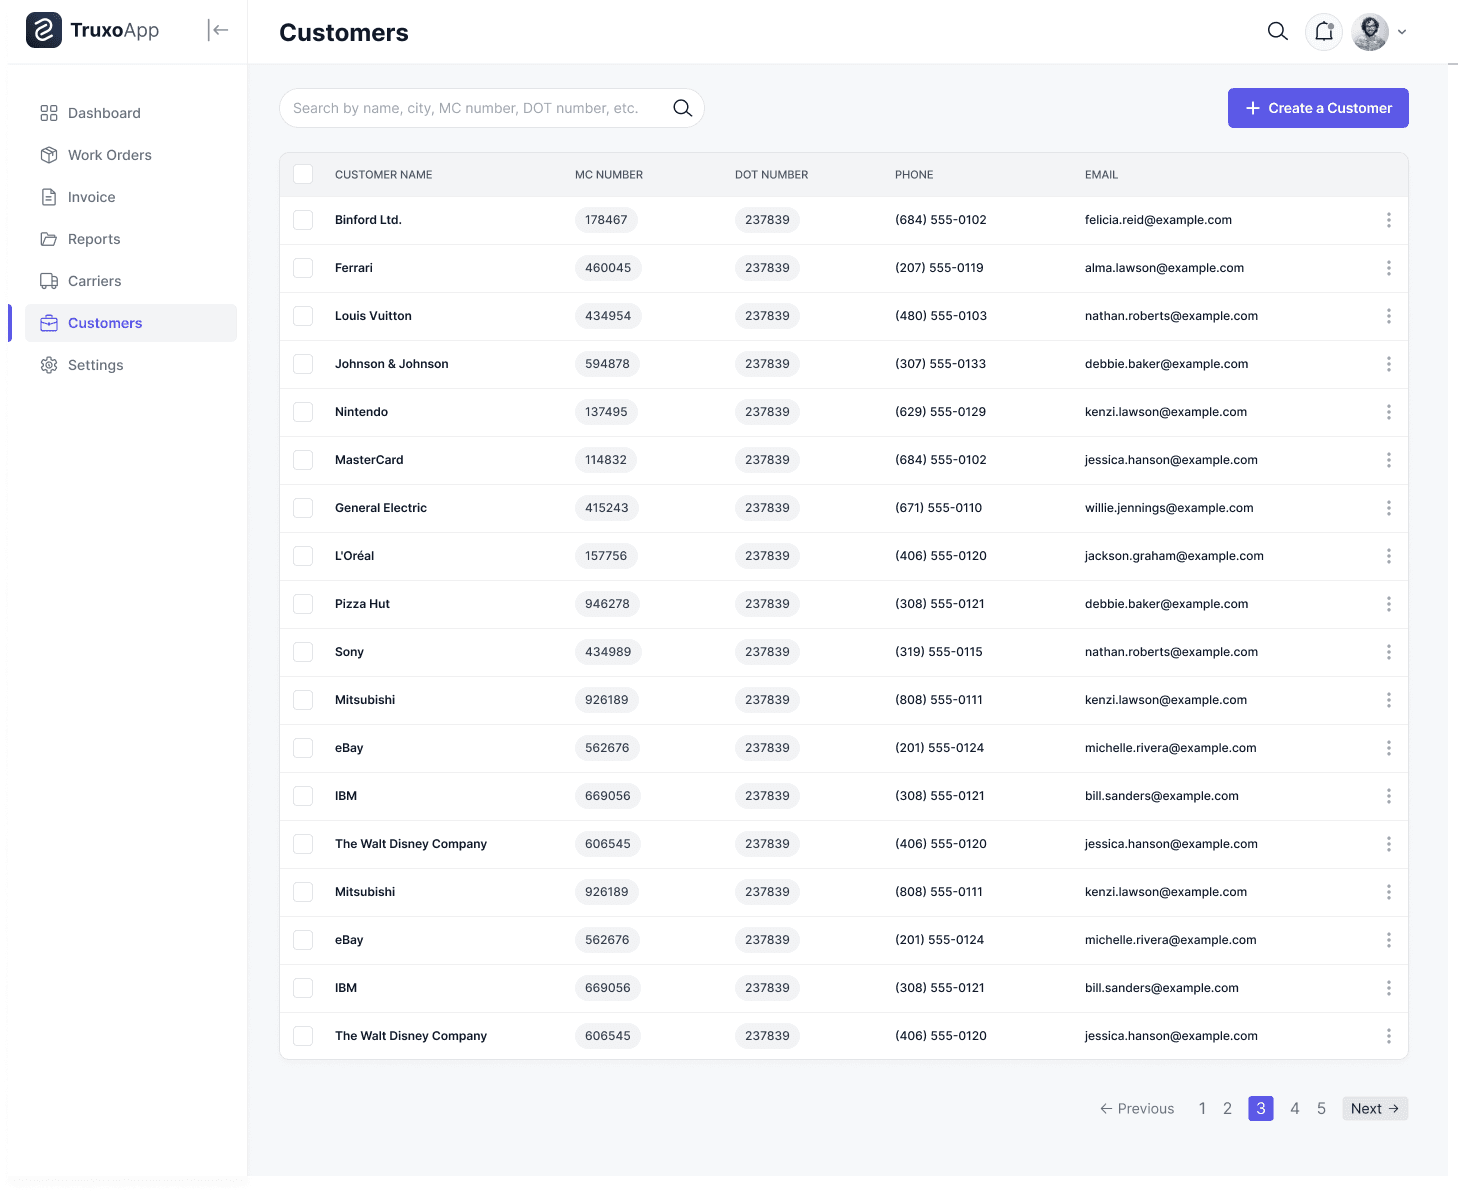Click the search box magnifier icon
The height and width of the screenshot is (1194, 1458).
(683, 108)
